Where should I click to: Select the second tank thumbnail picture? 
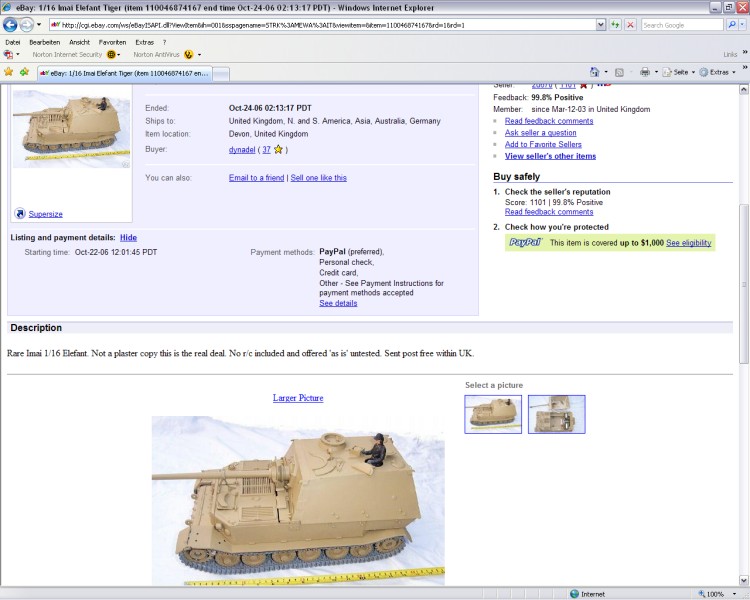point(556,414)
